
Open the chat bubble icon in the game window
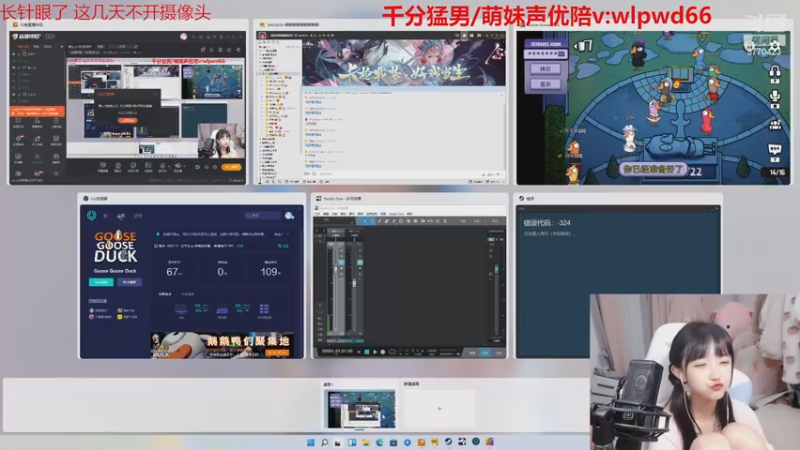[x=775, y=148]
